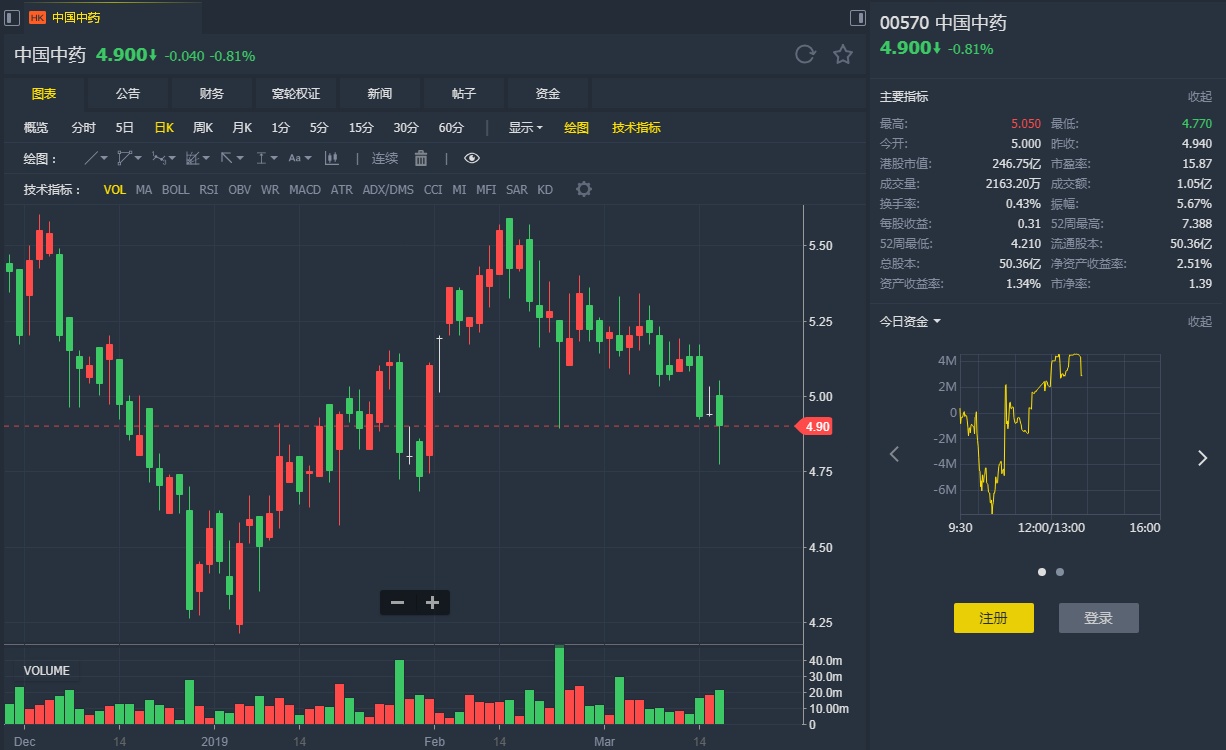
Task: Zoom in on the chart with the plus button
Action: pyautogui.click(x=432, y=602)
